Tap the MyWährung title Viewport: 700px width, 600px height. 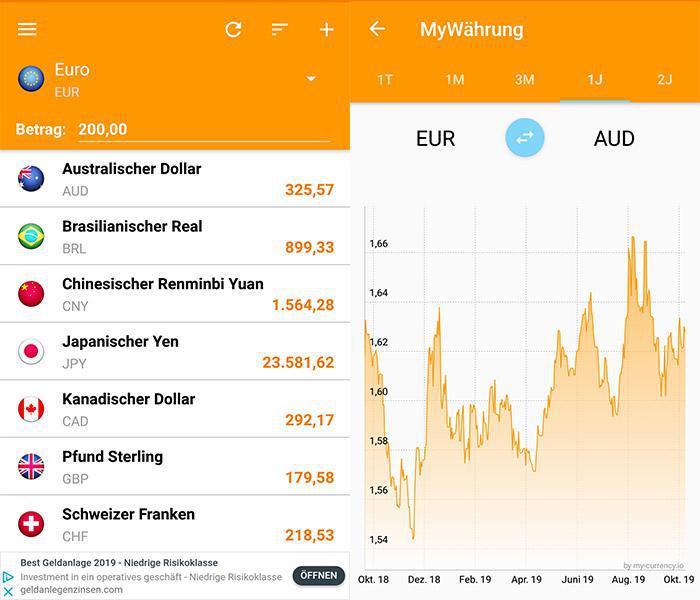pyautogui.click(x=471, y=29)
